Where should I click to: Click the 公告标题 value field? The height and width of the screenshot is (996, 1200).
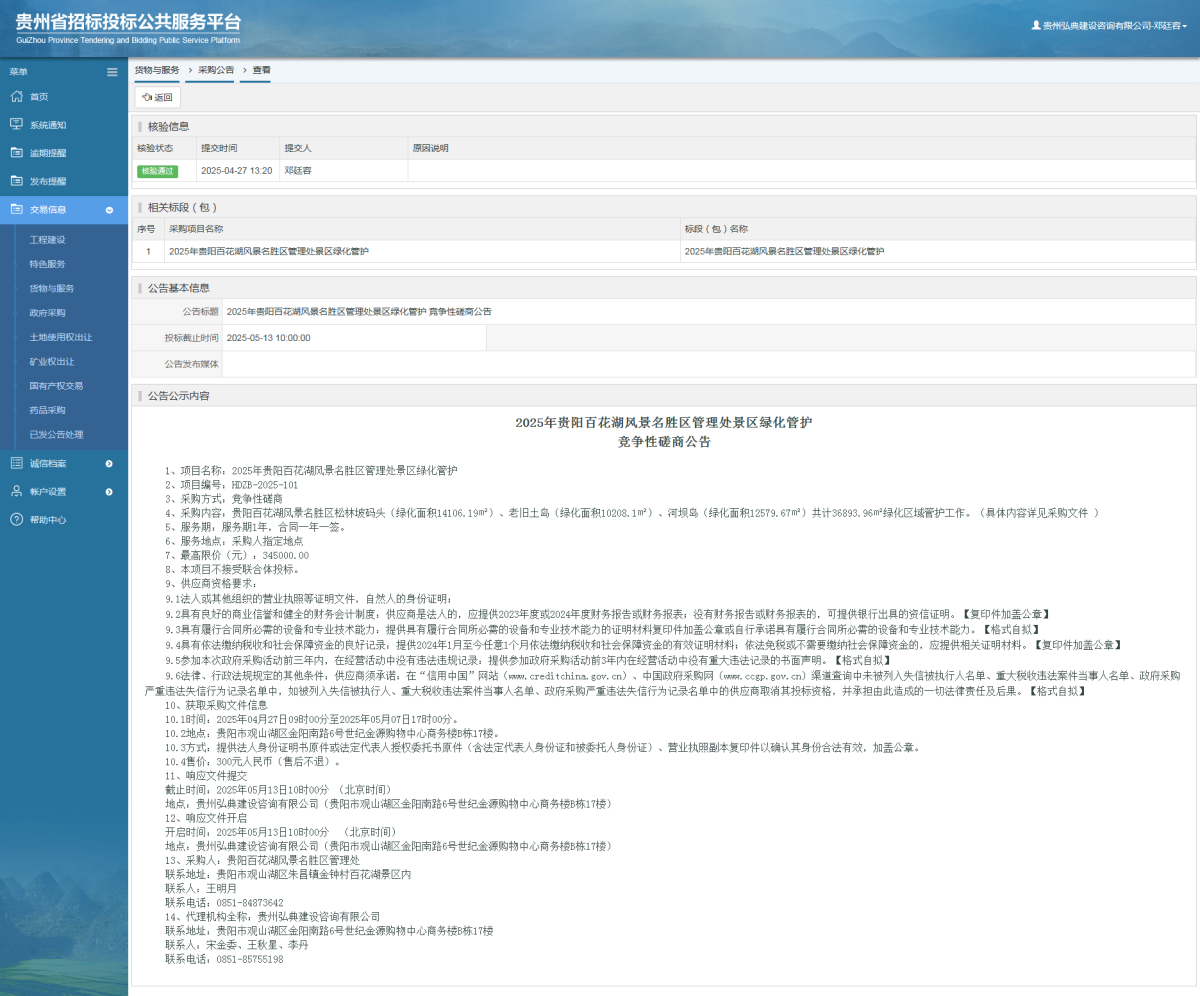(709, 311)
